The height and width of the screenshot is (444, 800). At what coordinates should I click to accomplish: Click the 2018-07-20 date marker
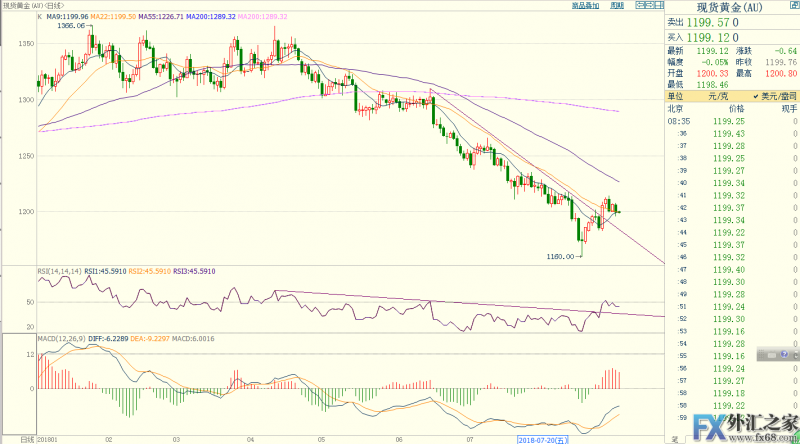(x=542, y=438)
